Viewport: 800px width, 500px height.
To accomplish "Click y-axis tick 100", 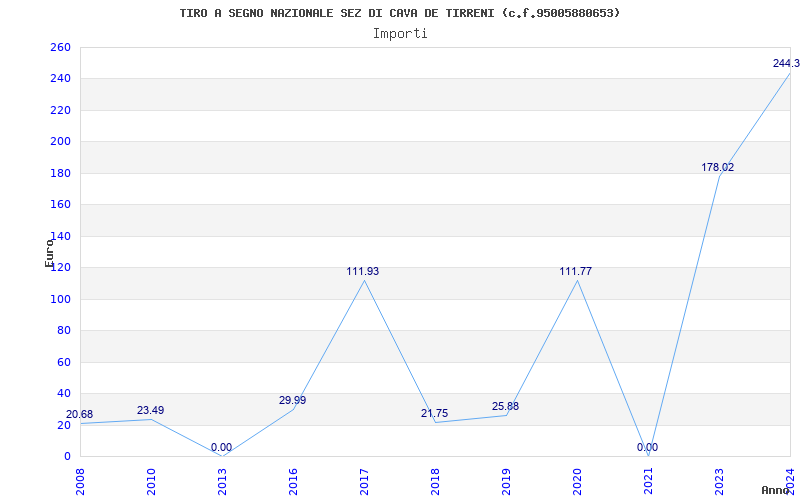I will [x=60, y=299].
